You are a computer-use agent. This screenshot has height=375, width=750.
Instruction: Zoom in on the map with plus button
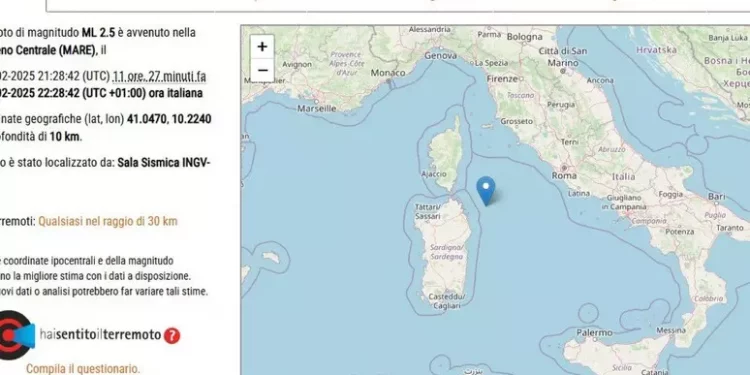pos(262,47)
